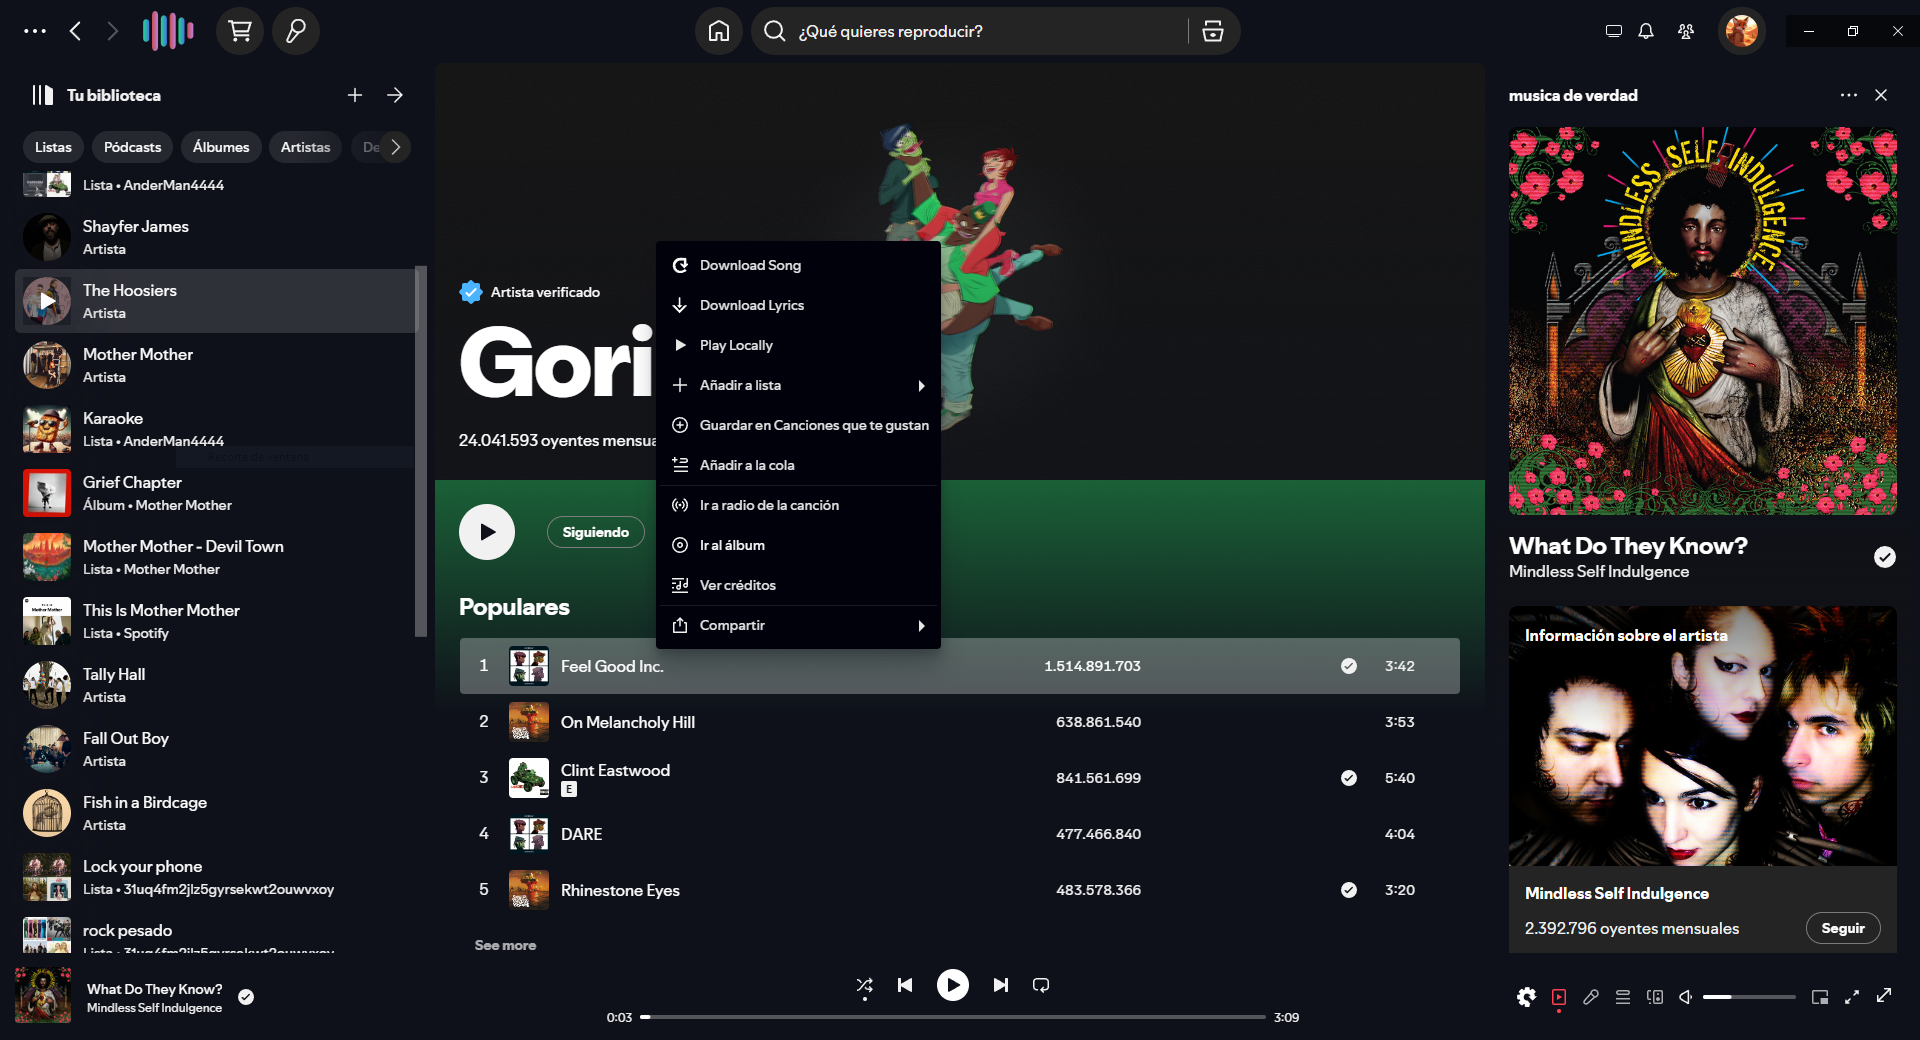Go to previous track
This screenshot has width=1920, height=1040.
point(905,985)
